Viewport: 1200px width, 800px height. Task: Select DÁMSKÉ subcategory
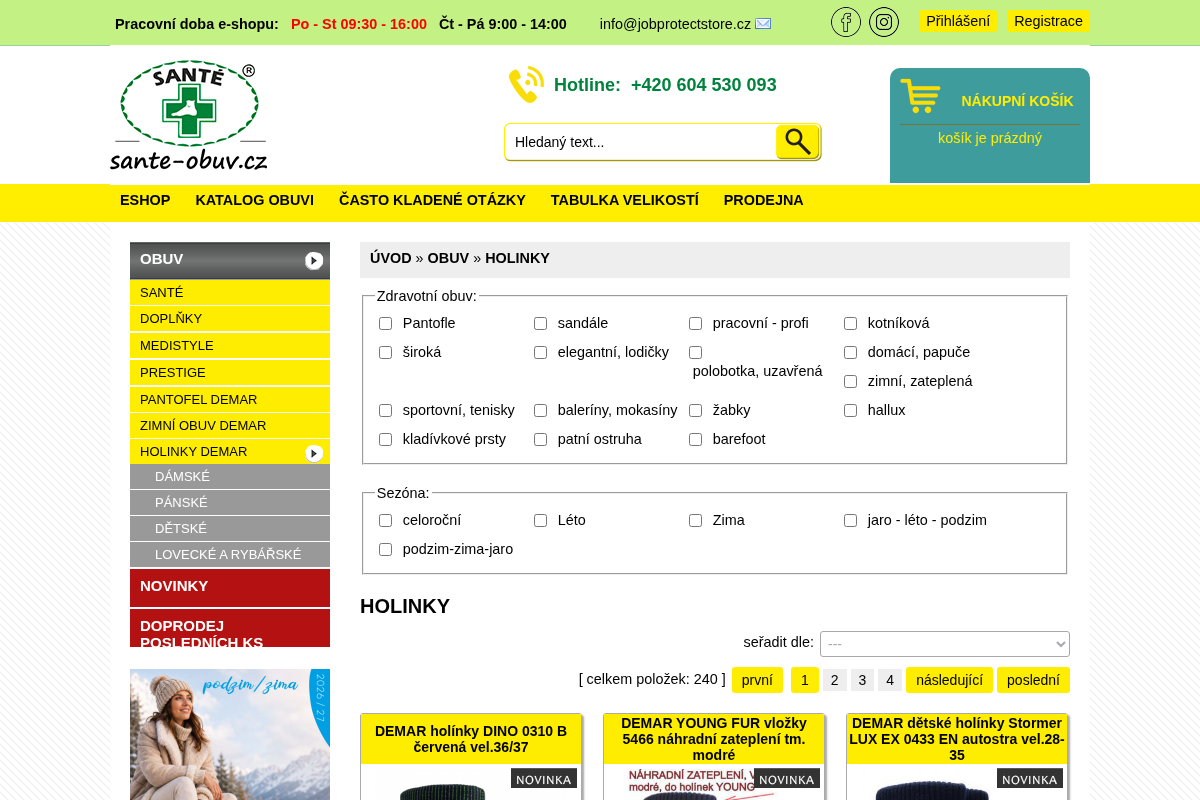pyautogui.click(x=230, y=477)
